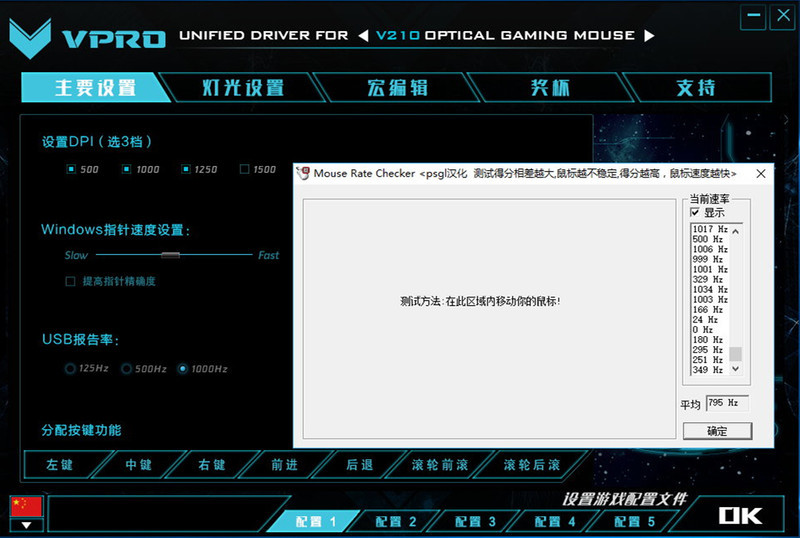The height and width of the screenshot is (538, 800).
Task: Select 500Hz USB report rate
Action: (x=126, y=369)
